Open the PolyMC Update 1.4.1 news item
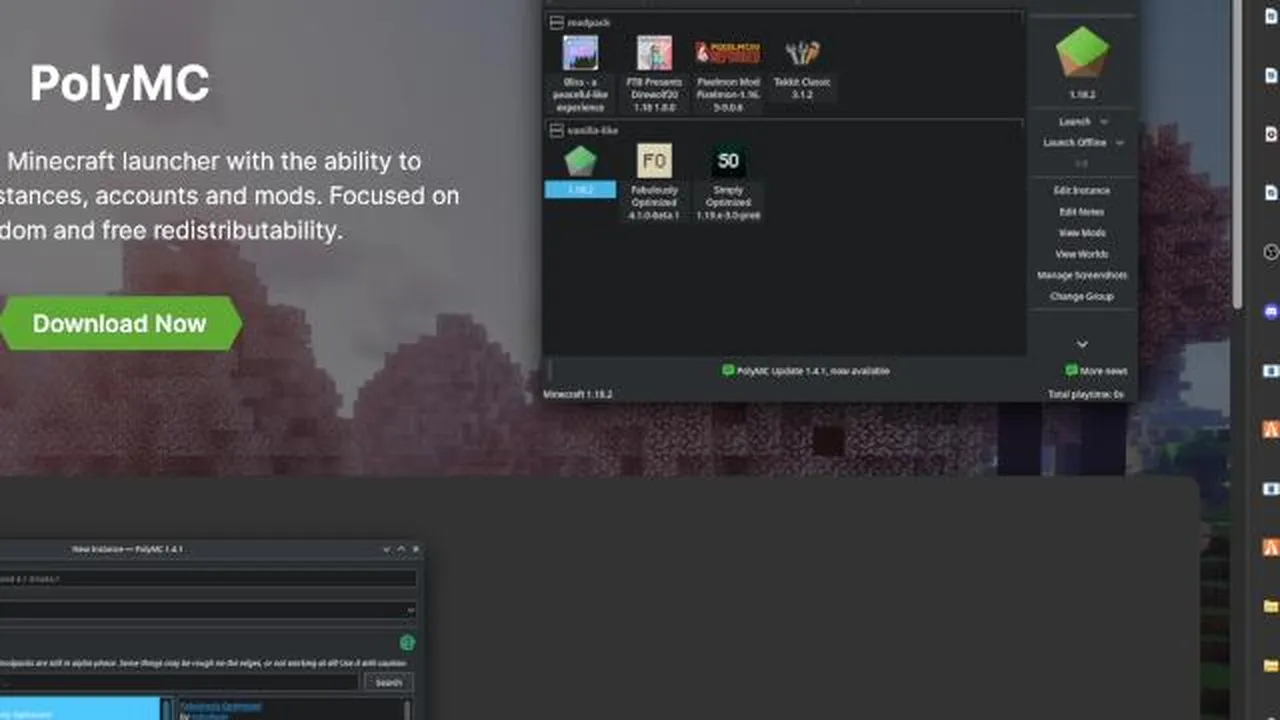1280x720 pixels. 806,371
